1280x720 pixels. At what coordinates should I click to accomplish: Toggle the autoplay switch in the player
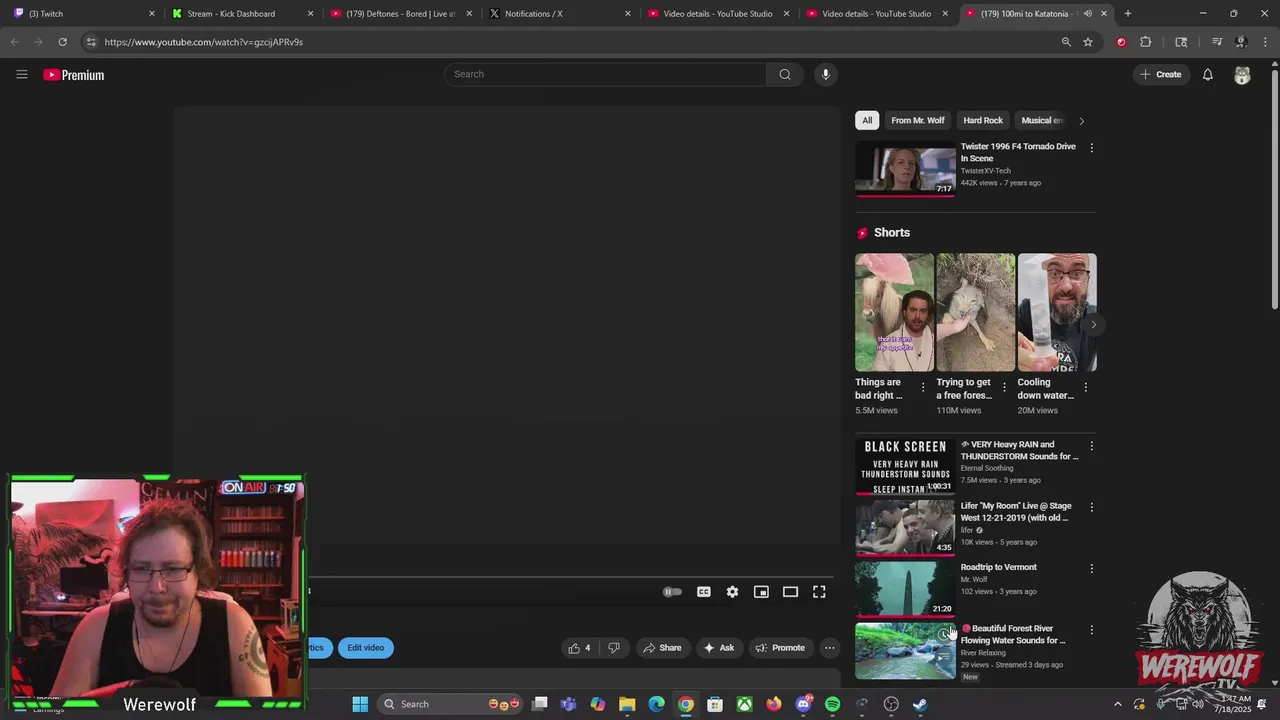672,592
